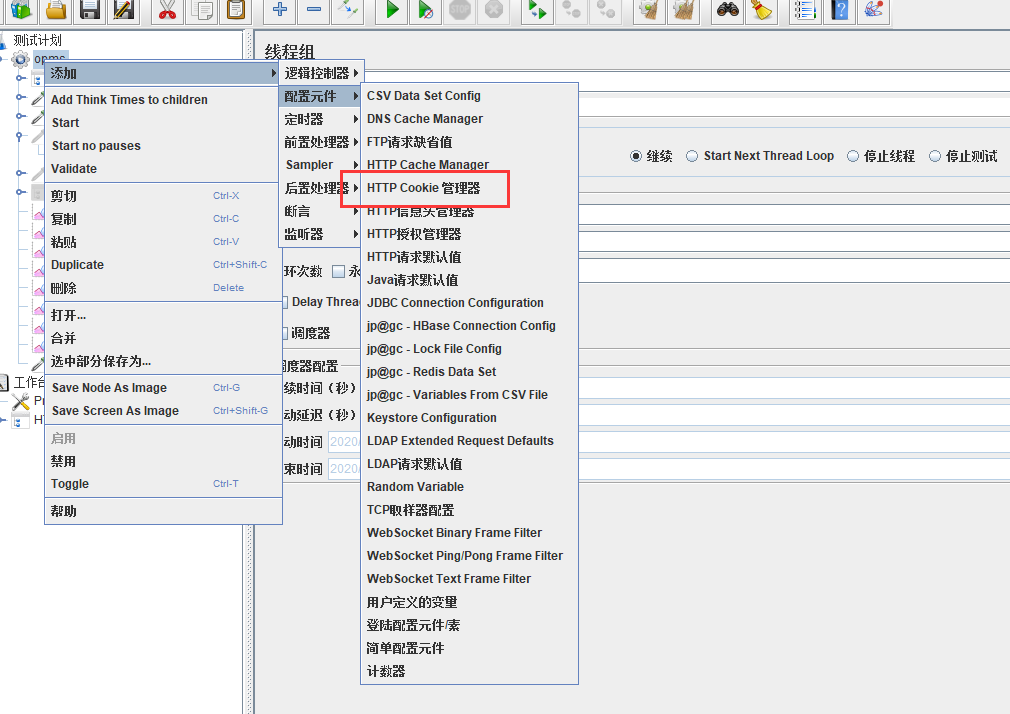Open the Help question-mark icon
The height and width of the screenshot is (714, 1010).
pyautogui.click(x=838, y=11)
